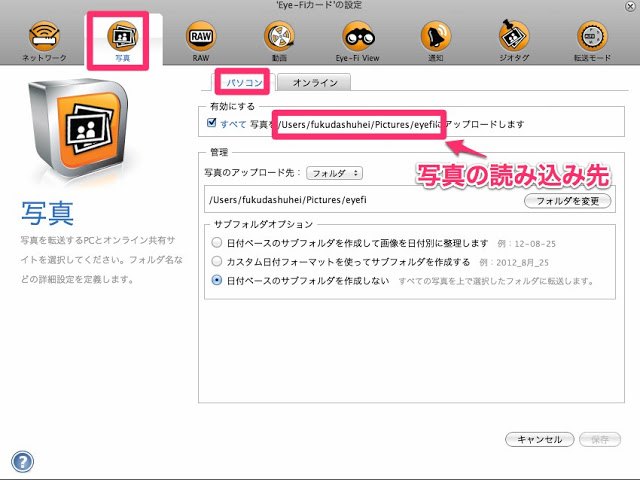Screen dimensions: 640x480
Task: Open the 動画 (Video) film reel icon
Action: click(279, 41)
